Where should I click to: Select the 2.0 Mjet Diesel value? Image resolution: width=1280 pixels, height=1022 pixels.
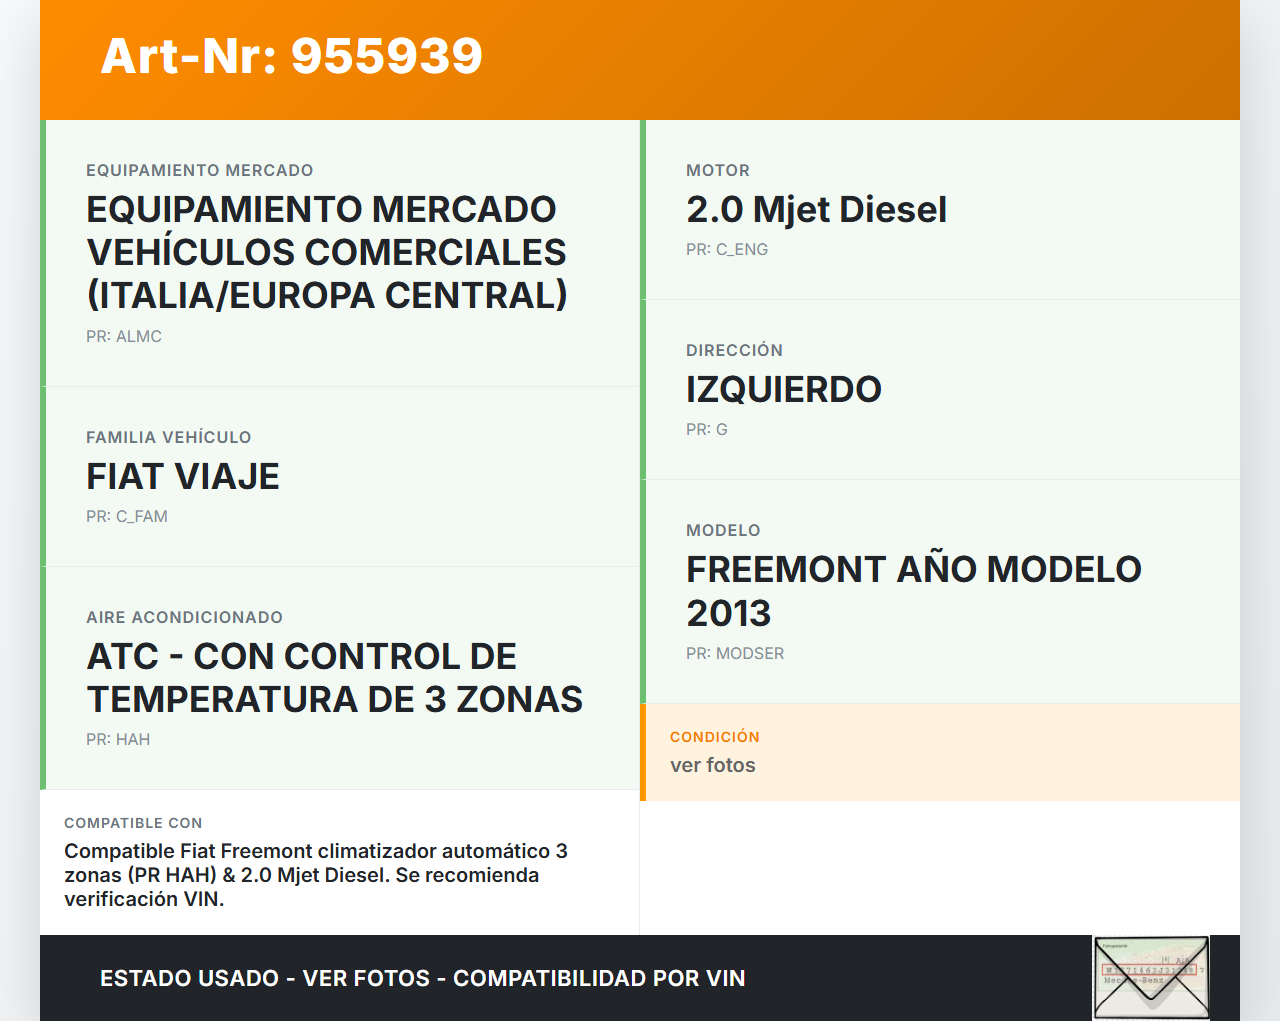click(816, 210)
